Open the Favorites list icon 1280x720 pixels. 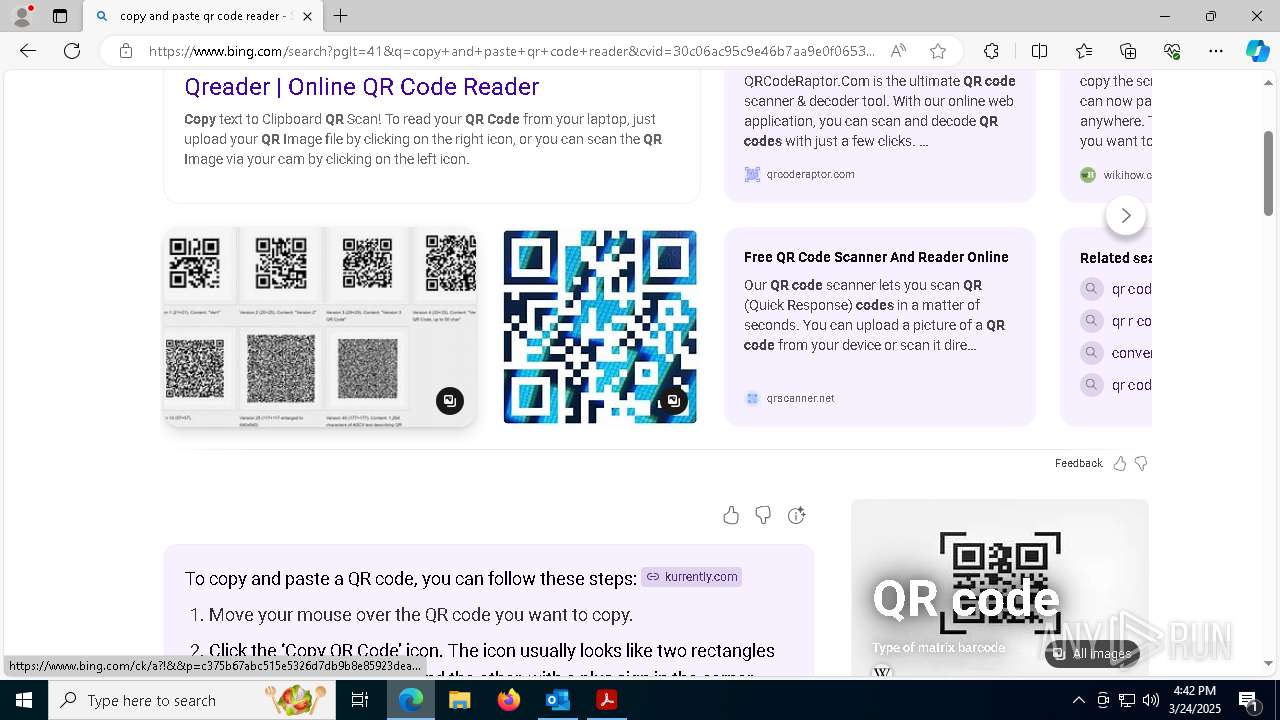pyautogui.click(x=1084, y=51)
